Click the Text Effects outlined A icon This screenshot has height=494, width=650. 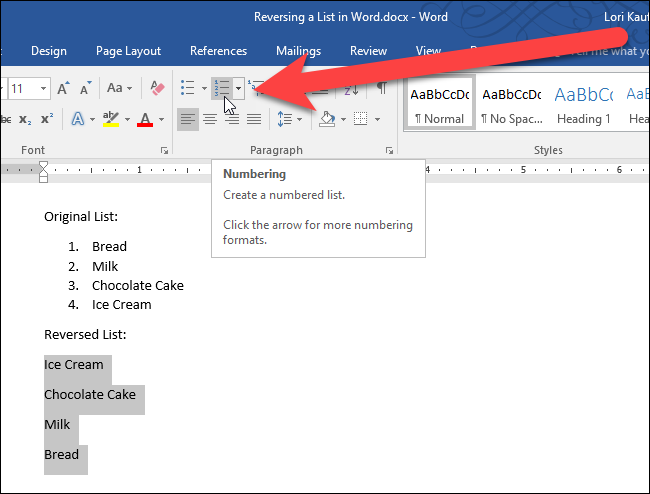78,119
